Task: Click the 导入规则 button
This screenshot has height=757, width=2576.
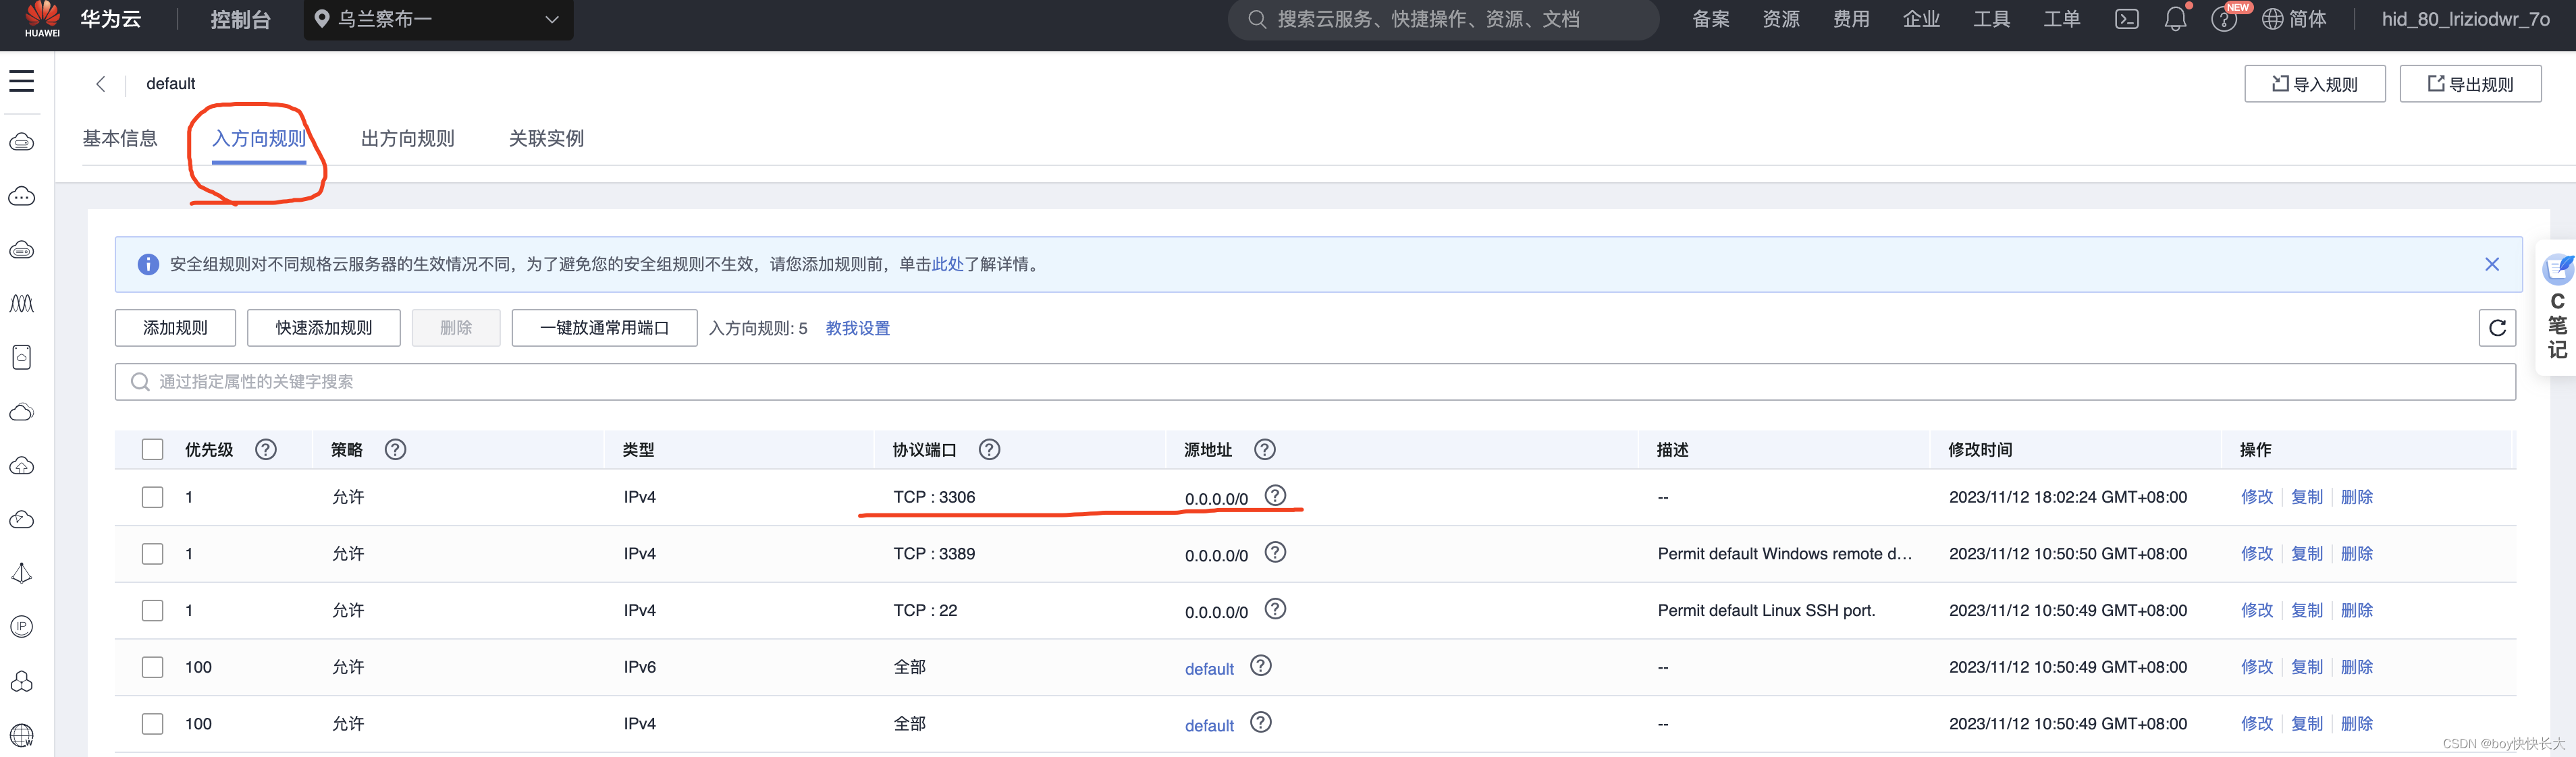Action: click(2315, 84)
